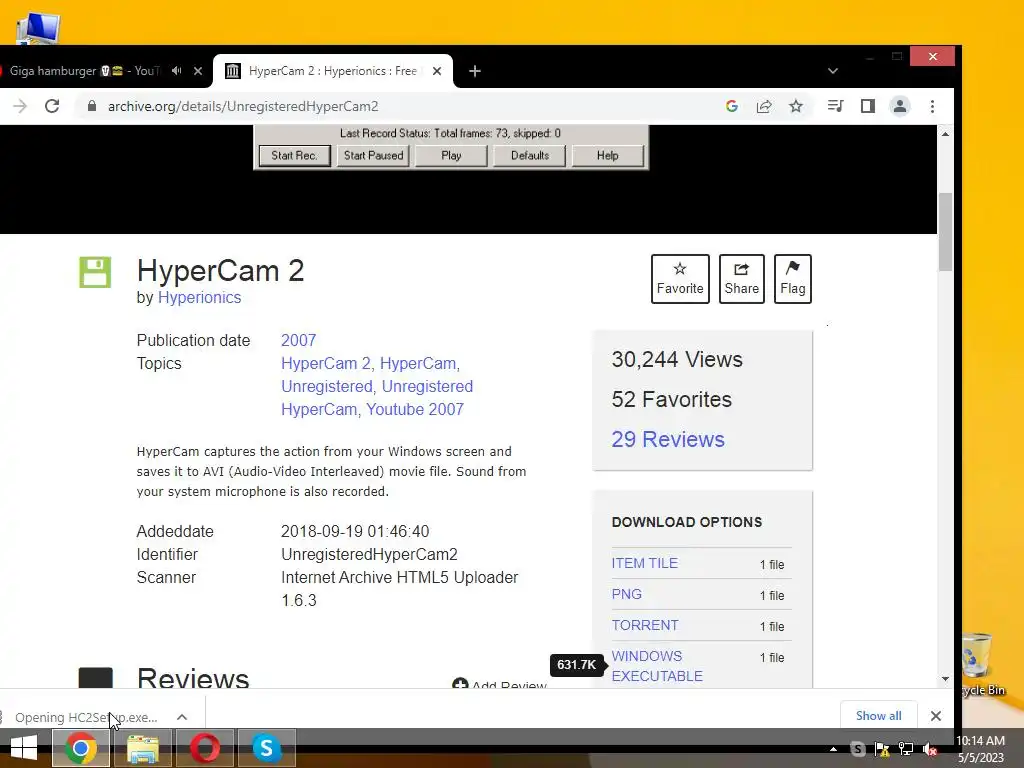Click the page scrollbar up arrow

coord(945,133)
